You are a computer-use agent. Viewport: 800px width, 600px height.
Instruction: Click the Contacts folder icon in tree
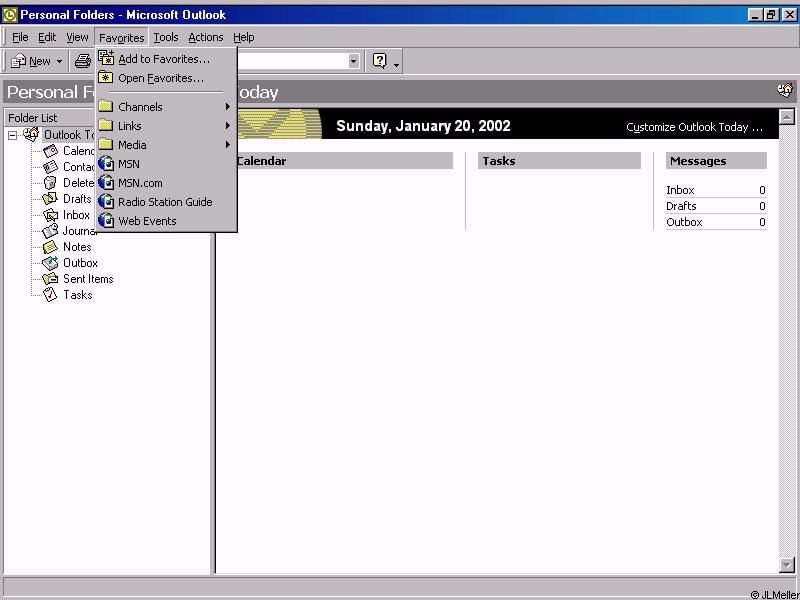(50, 166)
